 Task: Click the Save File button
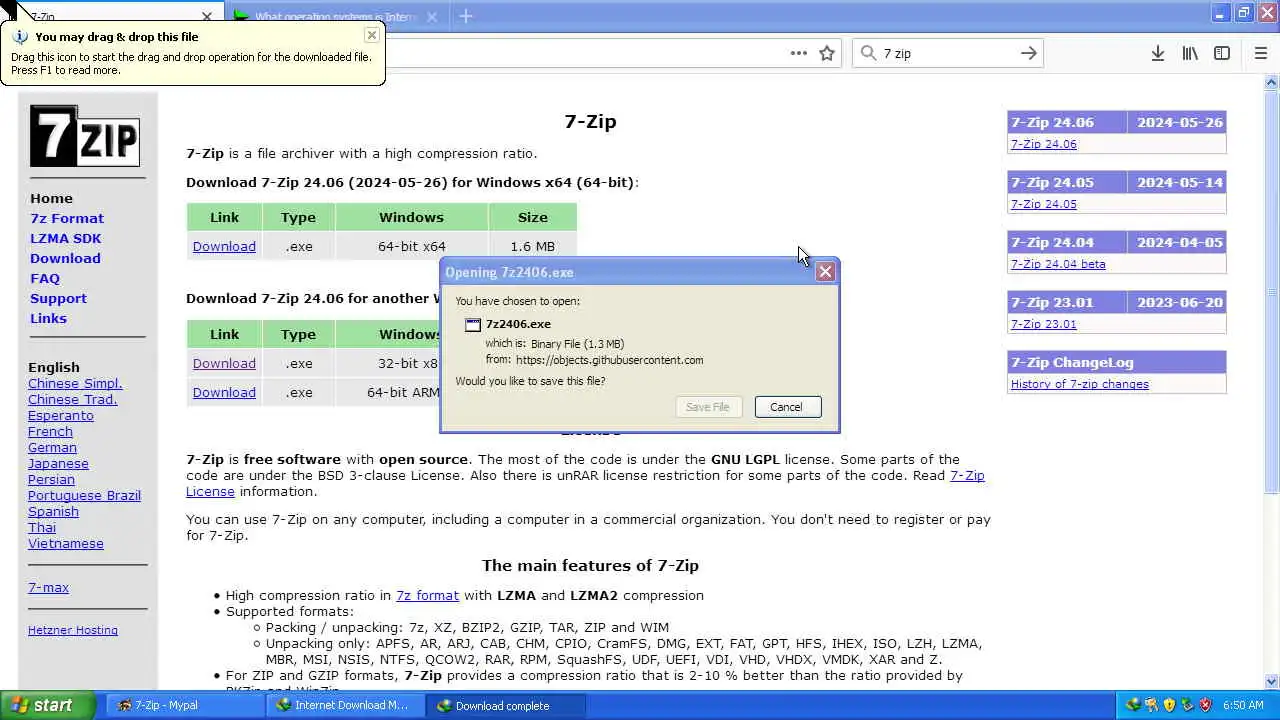click(707, 407)
